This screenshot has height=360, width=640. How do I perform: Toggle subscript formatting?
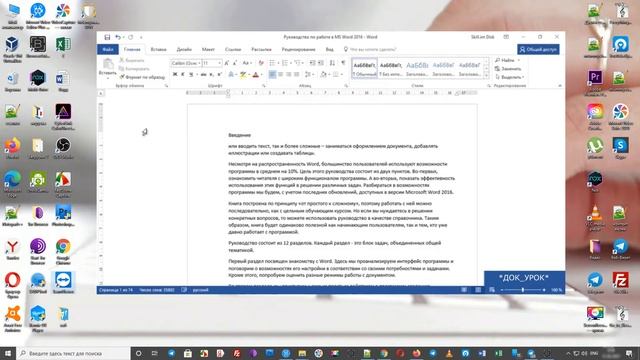(x=211, y=74)
